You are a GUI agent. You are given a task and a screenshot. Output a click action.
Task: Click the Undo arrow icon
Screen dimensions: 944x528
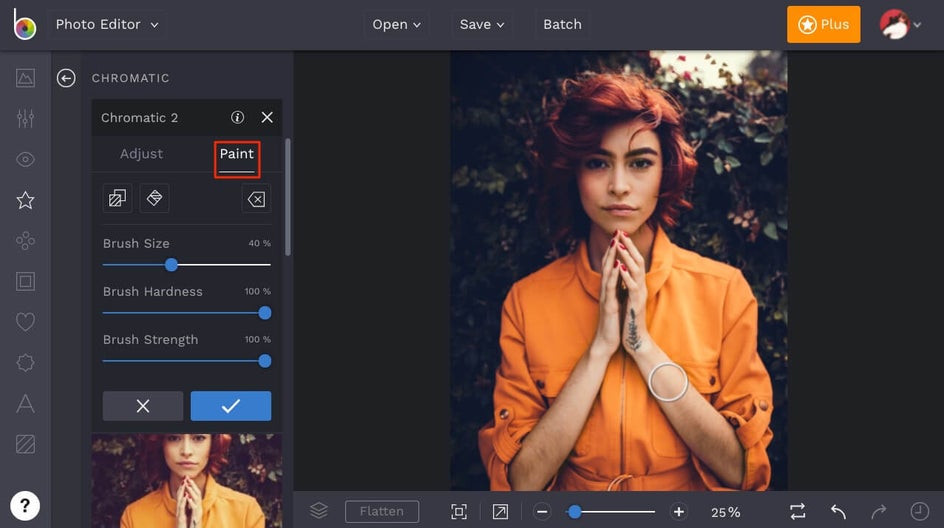pyautogui.click(x=838, y=511)
